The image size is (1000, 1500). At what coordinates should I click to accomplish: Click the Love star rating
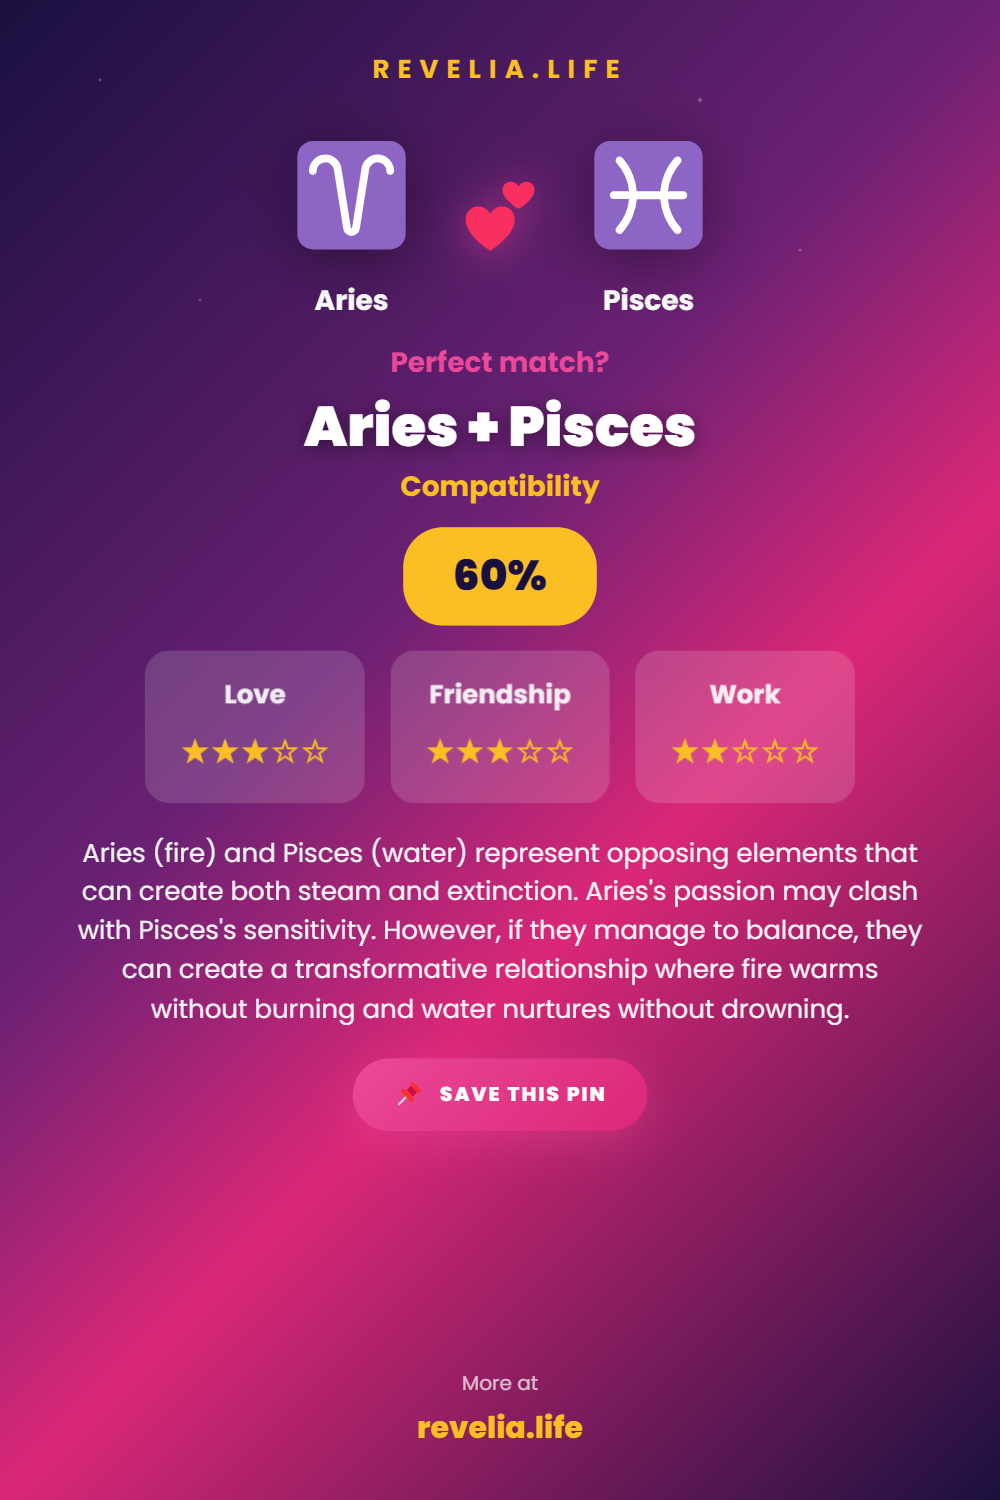pyautogui.click(x=255, y=752)
